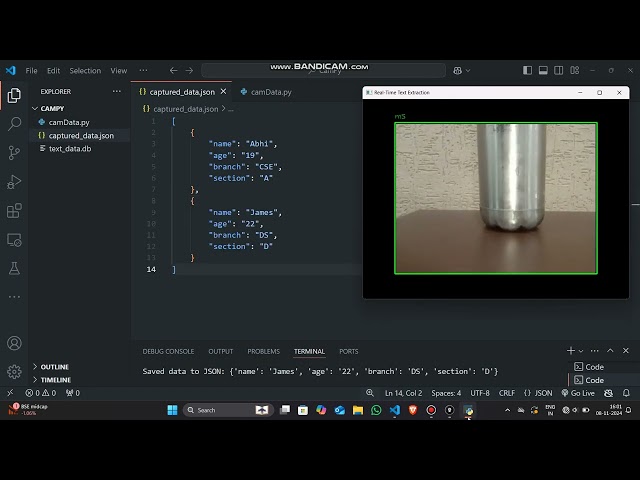Image resolution: width=640 pixels, height=480 pixels.
Task: Click the command center search box
Action: point(323,71)
